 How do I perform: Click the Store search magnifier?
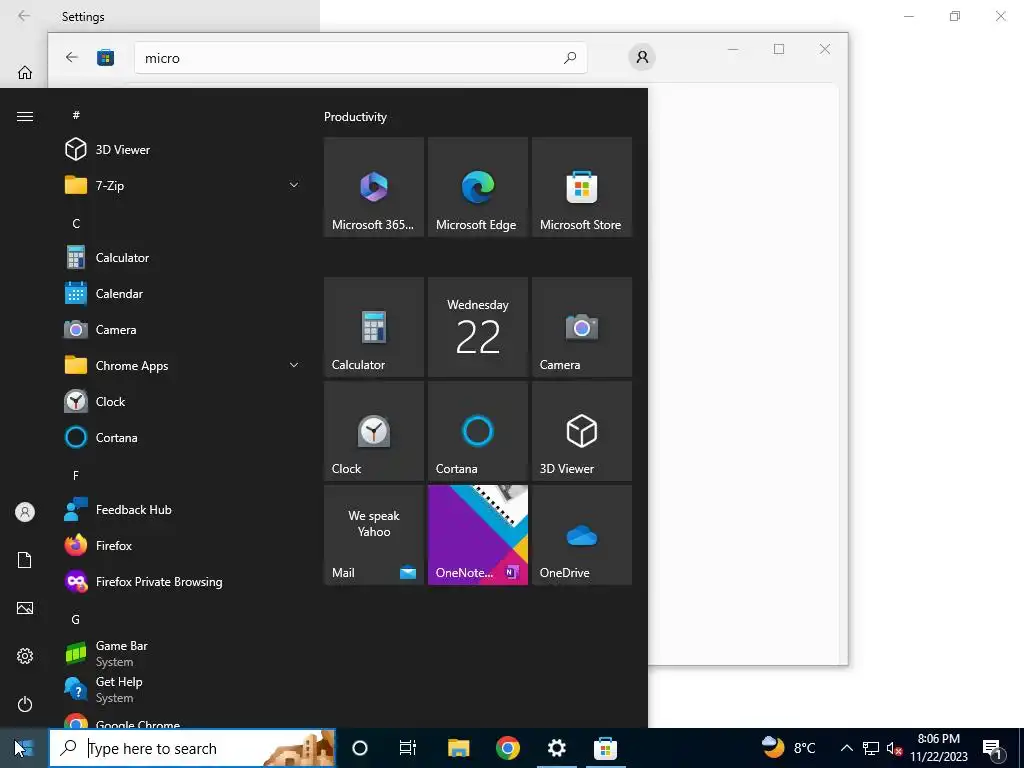[x=570, y=58]
